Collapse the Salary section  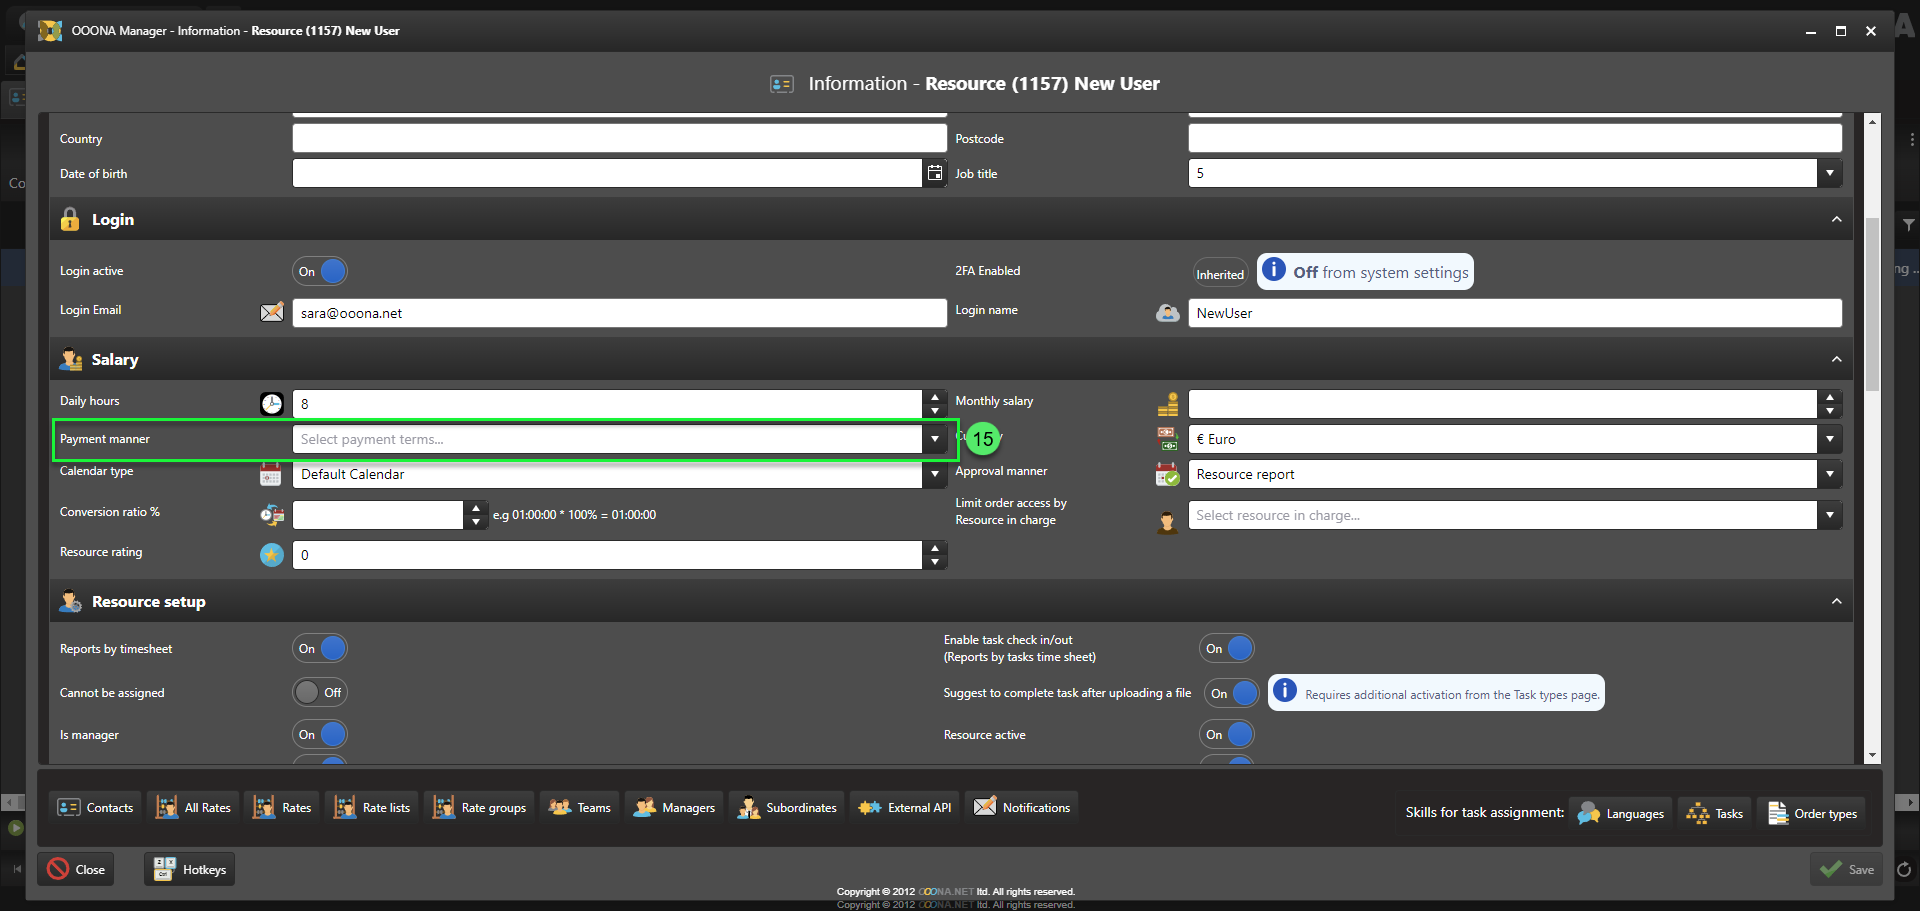tap(1836, 360)
